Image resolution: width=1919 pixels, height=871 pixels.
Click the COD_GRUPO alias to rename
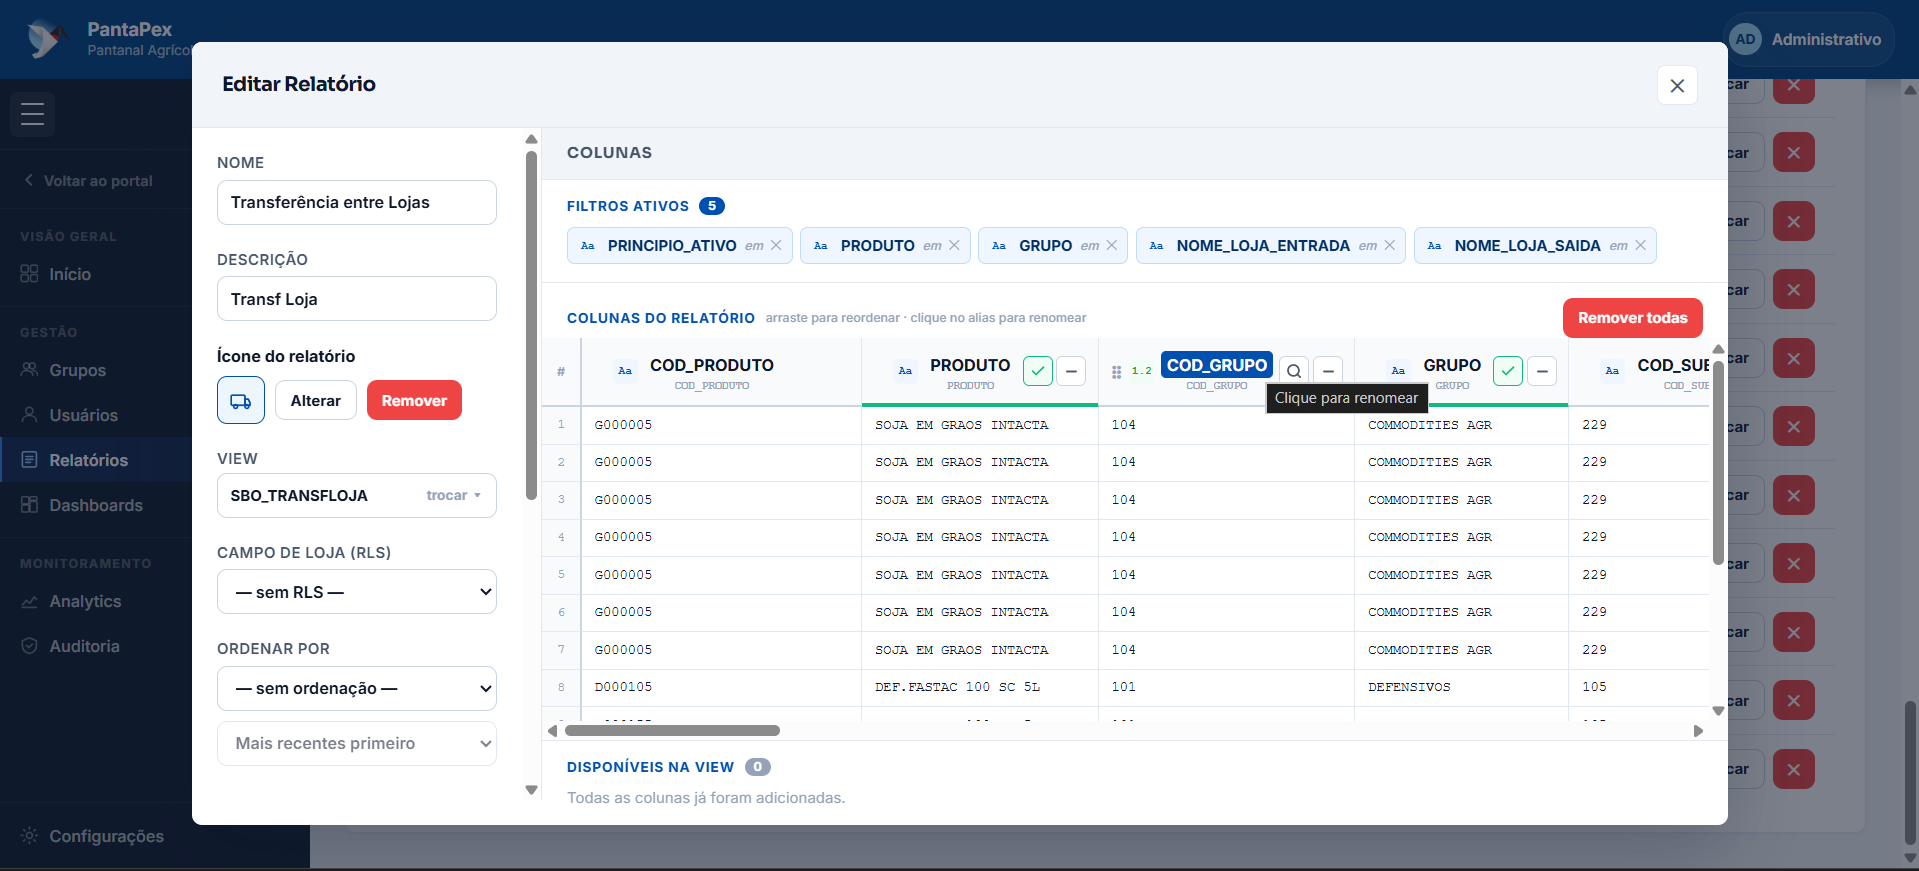[x=1217, y=365]
